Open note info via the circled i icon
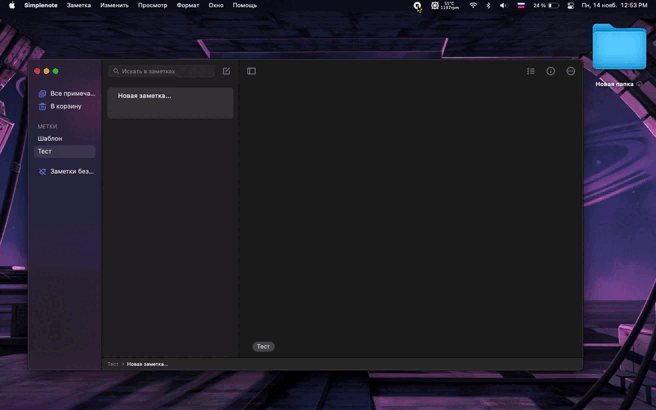Screen dimensions: 656x410 pyautogui.click(x=550, y=71)
